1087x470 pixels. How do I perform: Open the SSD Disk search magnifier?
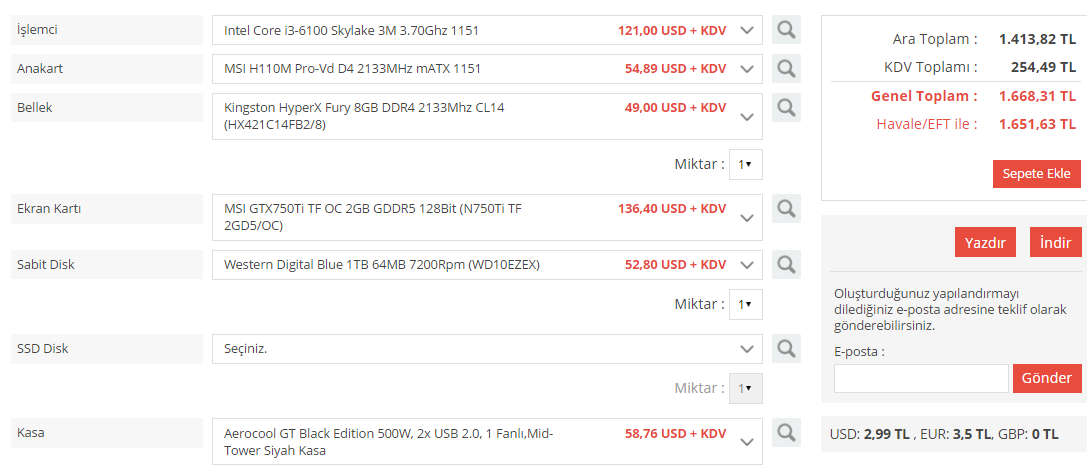(786, 349)
